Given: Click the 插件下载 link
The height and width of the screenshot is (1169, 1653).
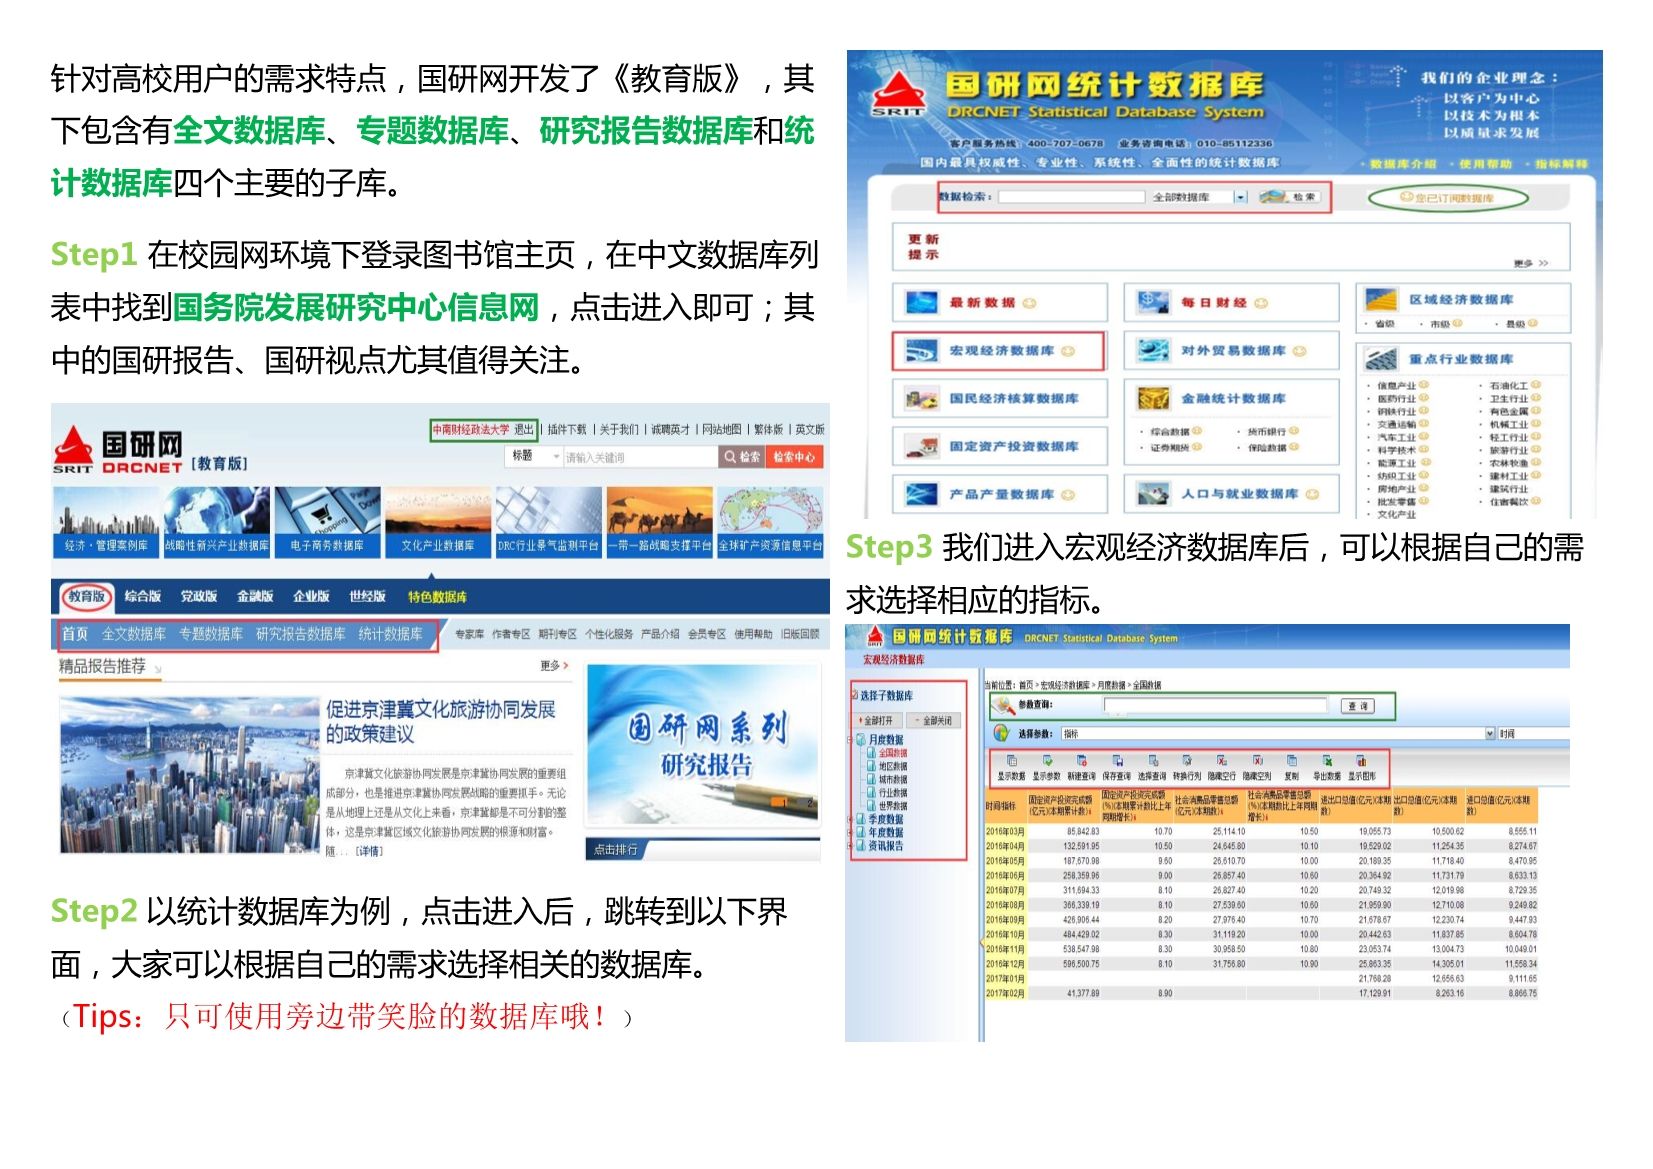Looking at the screenshot, I should click(x=567, y=429).
